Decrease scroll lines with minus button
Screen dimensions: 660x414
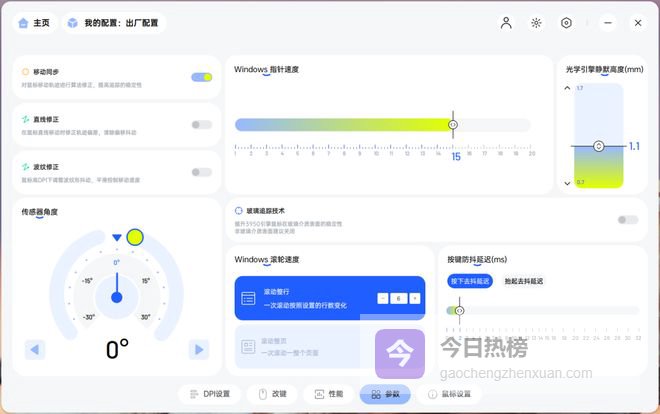click(383, 298)
